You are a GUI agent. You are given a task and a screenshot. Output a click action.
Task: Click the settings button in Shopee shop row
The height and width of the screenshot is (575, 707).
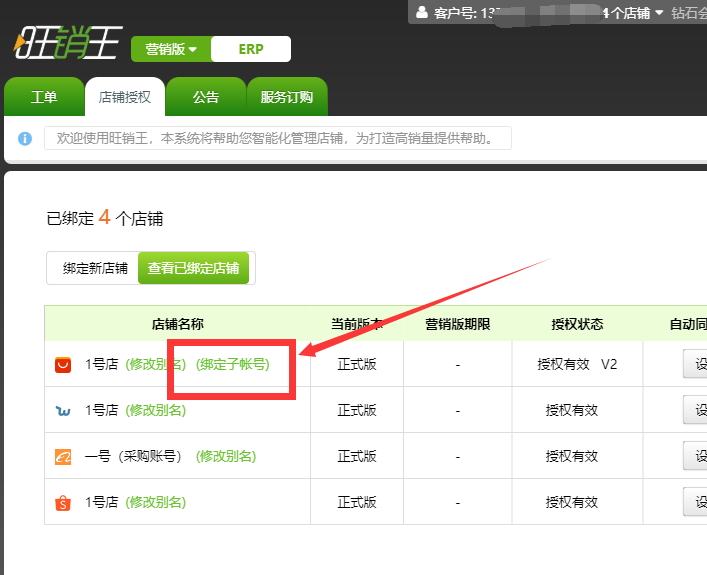click(695, 501)
